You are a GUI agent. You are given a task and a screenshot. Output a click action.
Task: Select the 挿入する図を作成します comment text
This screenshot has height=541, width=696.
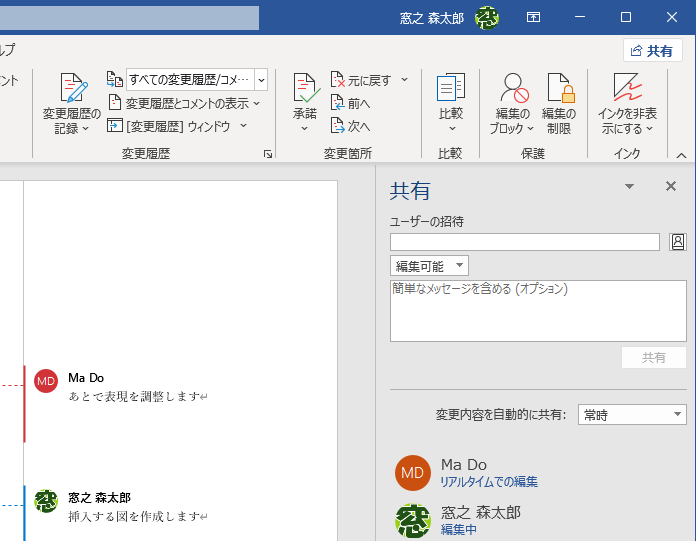(x=134, y=516)
